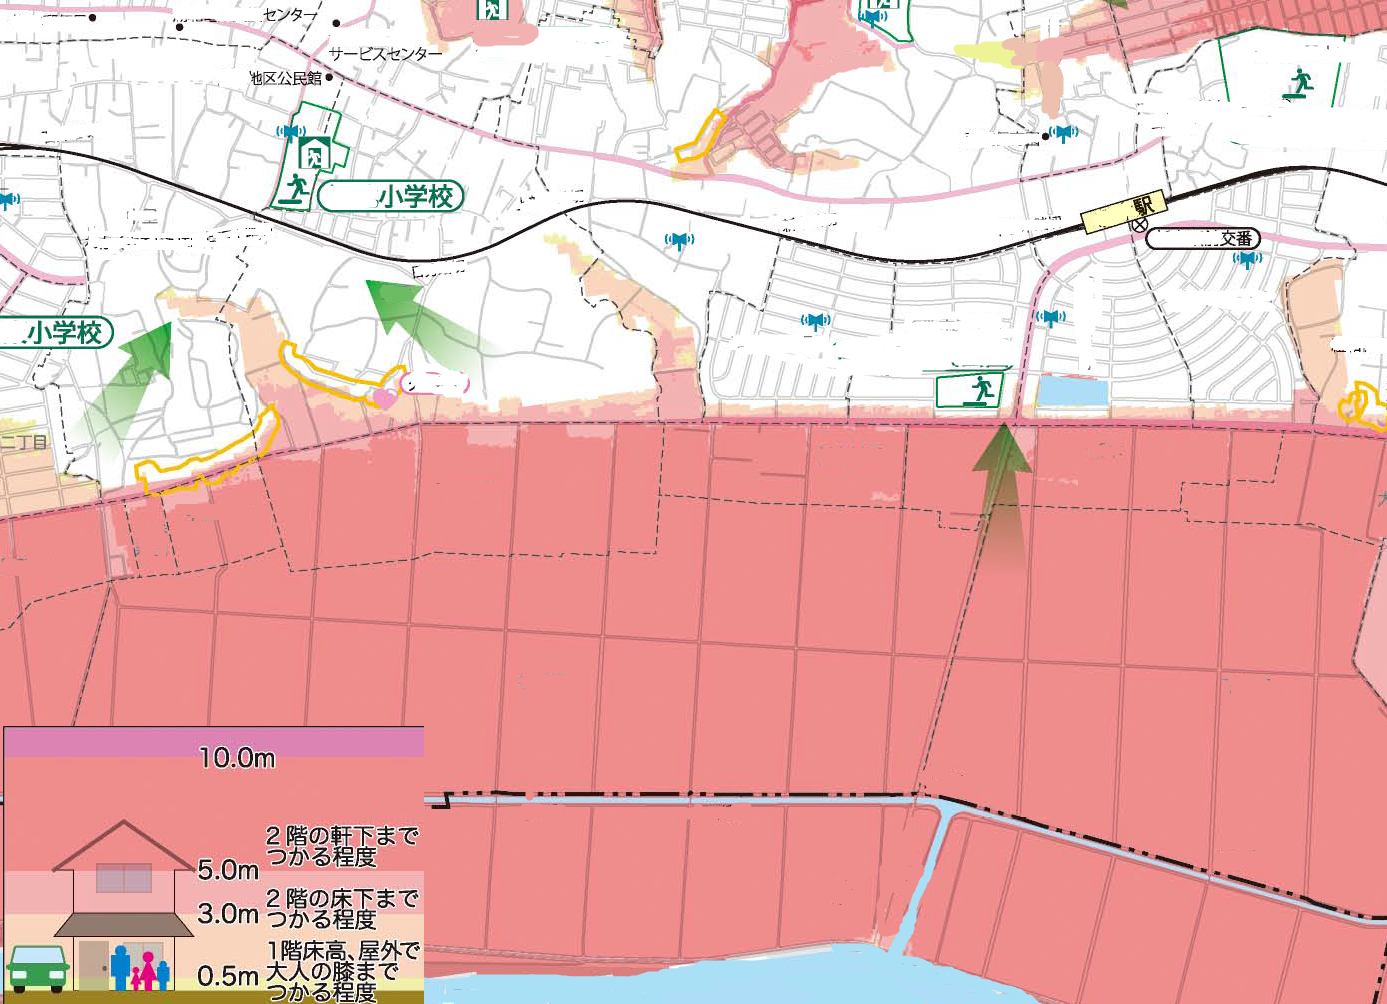Click the 10.0m legend label
Screen dimensions: 1387x1004
(x=237, y=758)
